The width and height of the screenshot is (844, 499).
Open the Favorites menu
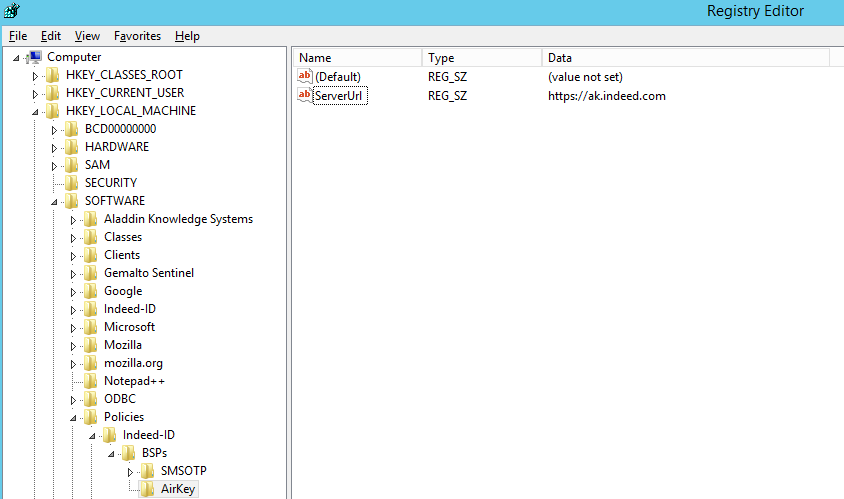tap(137, 36)
